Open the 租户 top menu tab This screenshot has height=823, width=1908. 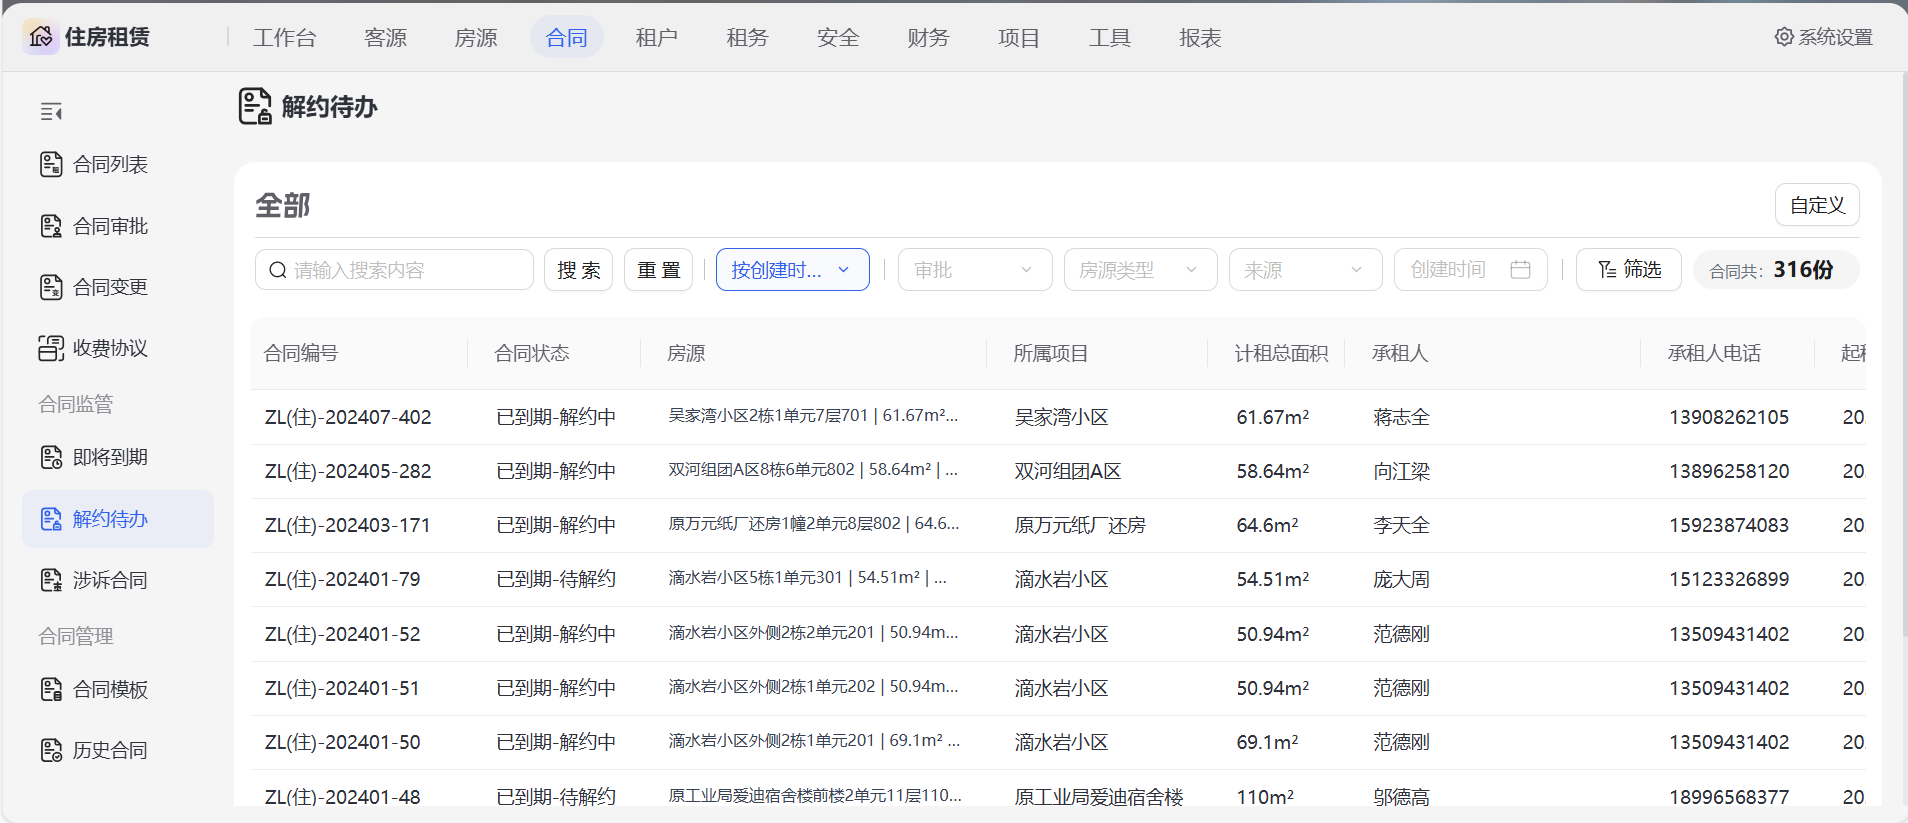(x=656, y=38)
